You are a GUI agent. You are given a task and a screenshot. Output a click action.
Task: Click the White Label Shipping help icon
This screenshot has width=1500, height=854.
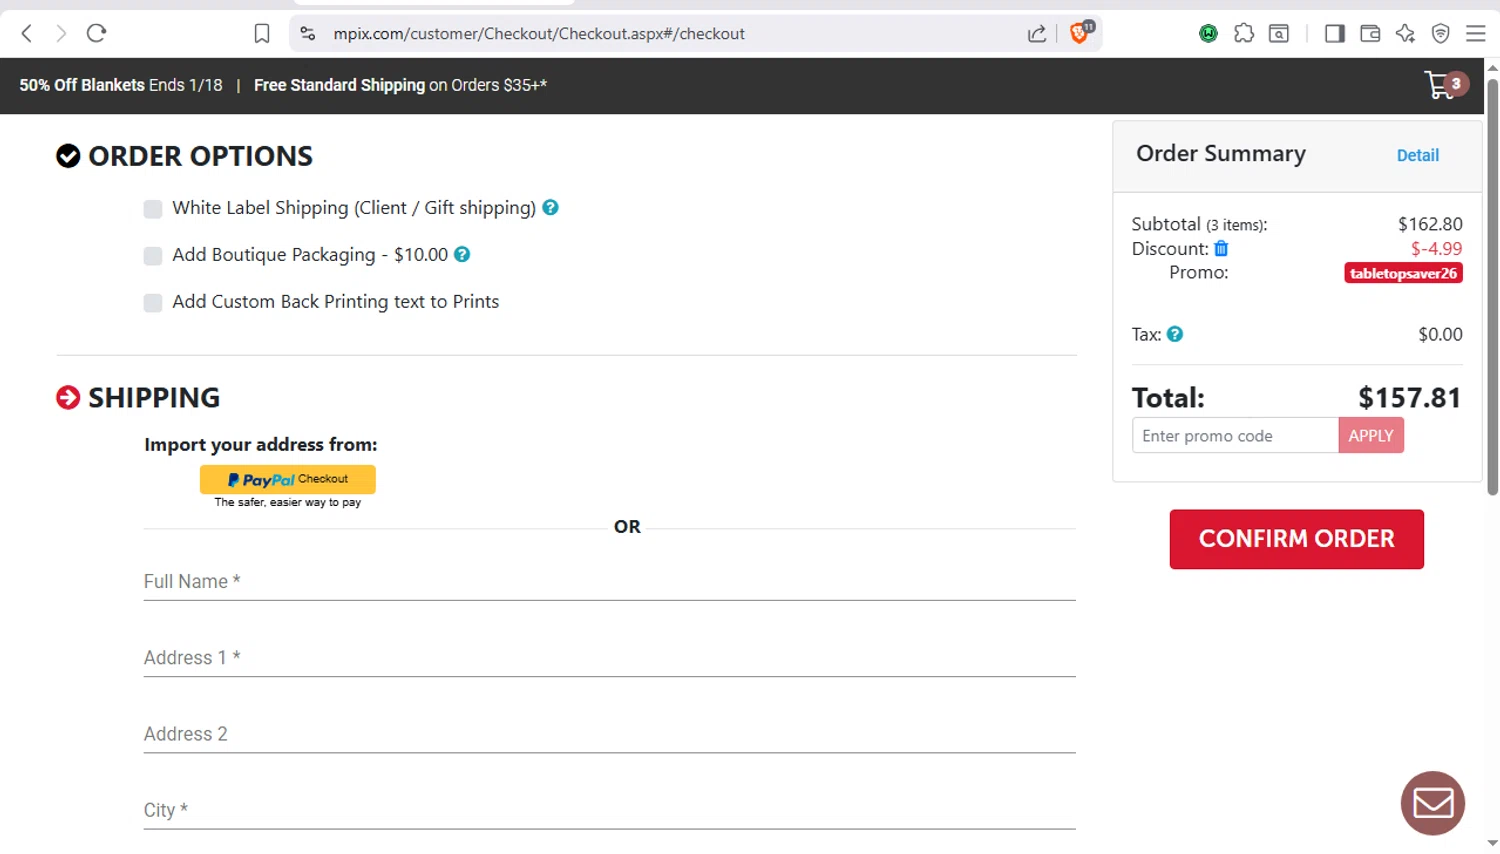pyautogui.click(x=550, y=208)
